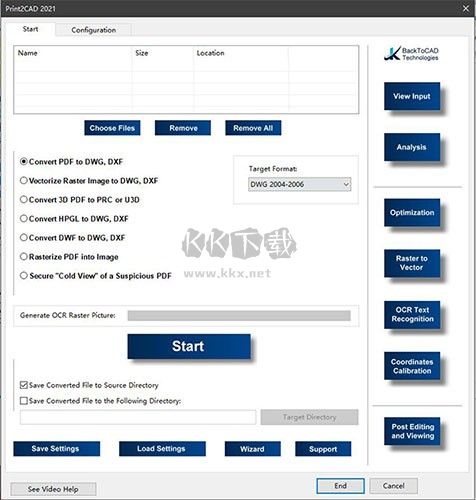Click the Generate OCR Raster Picture progress bar
Image resolution: width=476 pixels, height=500 pixels.
239,316
